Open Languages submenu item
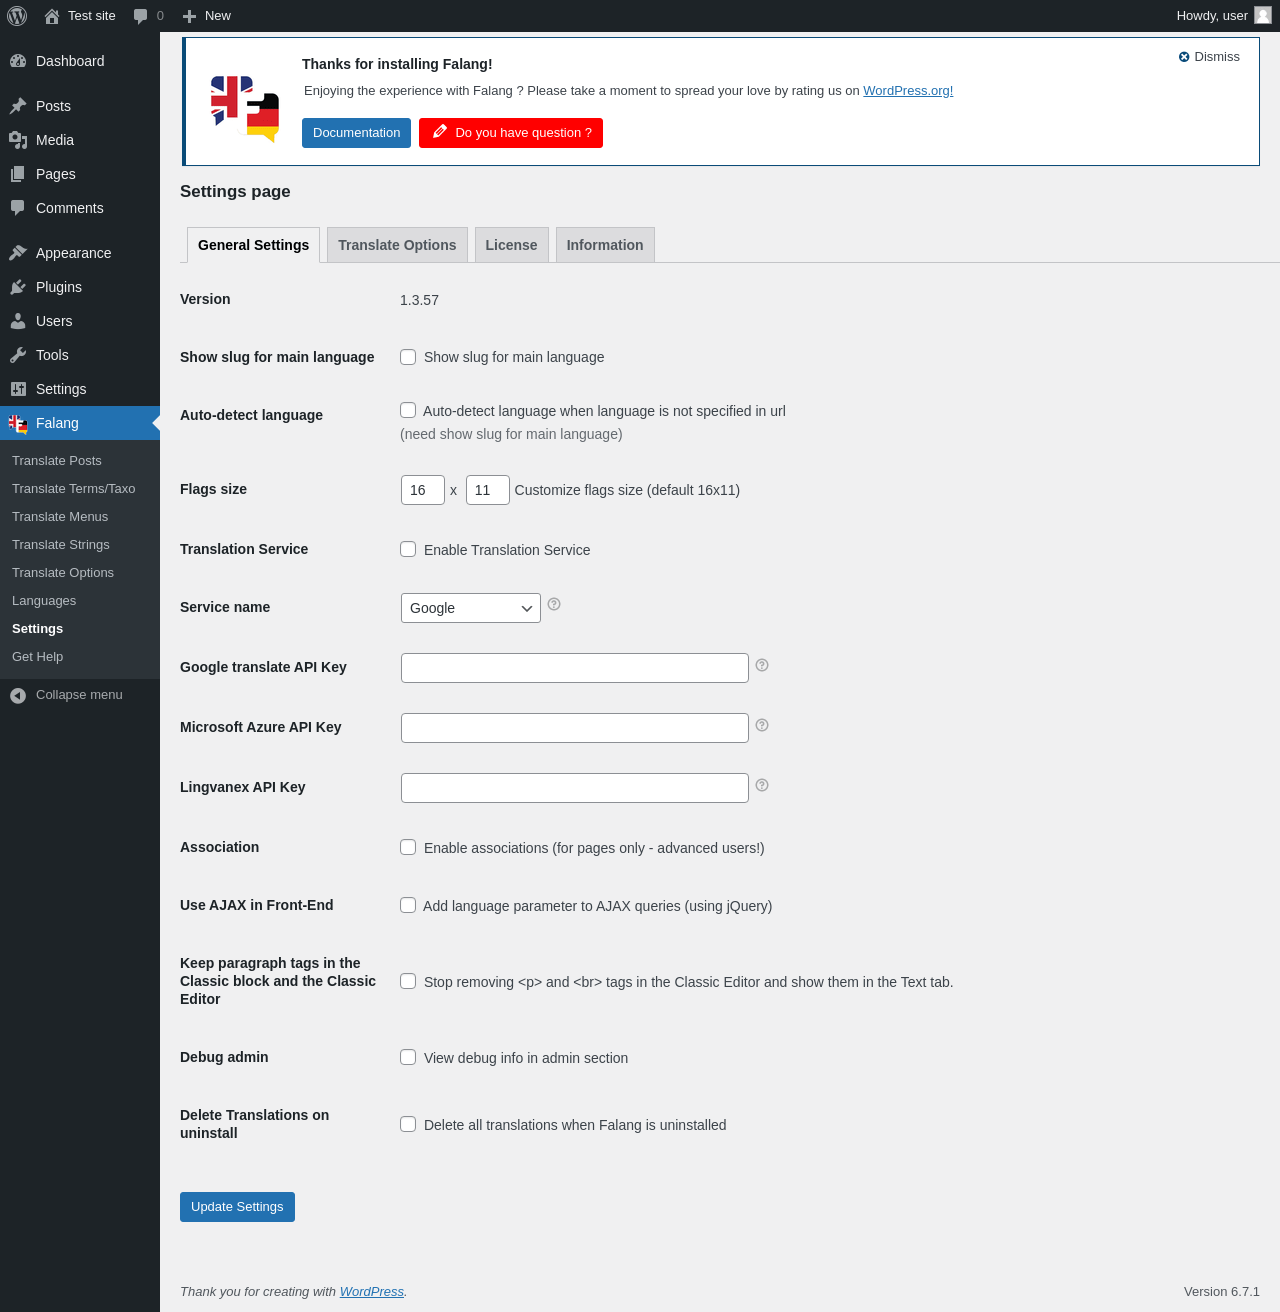Viewport: 1280px width, 1312px height. tap(44, 601)
